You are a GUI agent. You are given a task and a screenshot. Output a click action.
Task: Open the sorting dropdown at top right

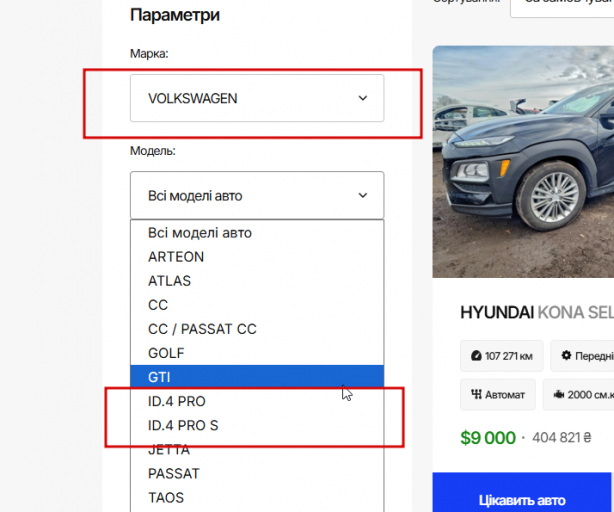point(562,7)
